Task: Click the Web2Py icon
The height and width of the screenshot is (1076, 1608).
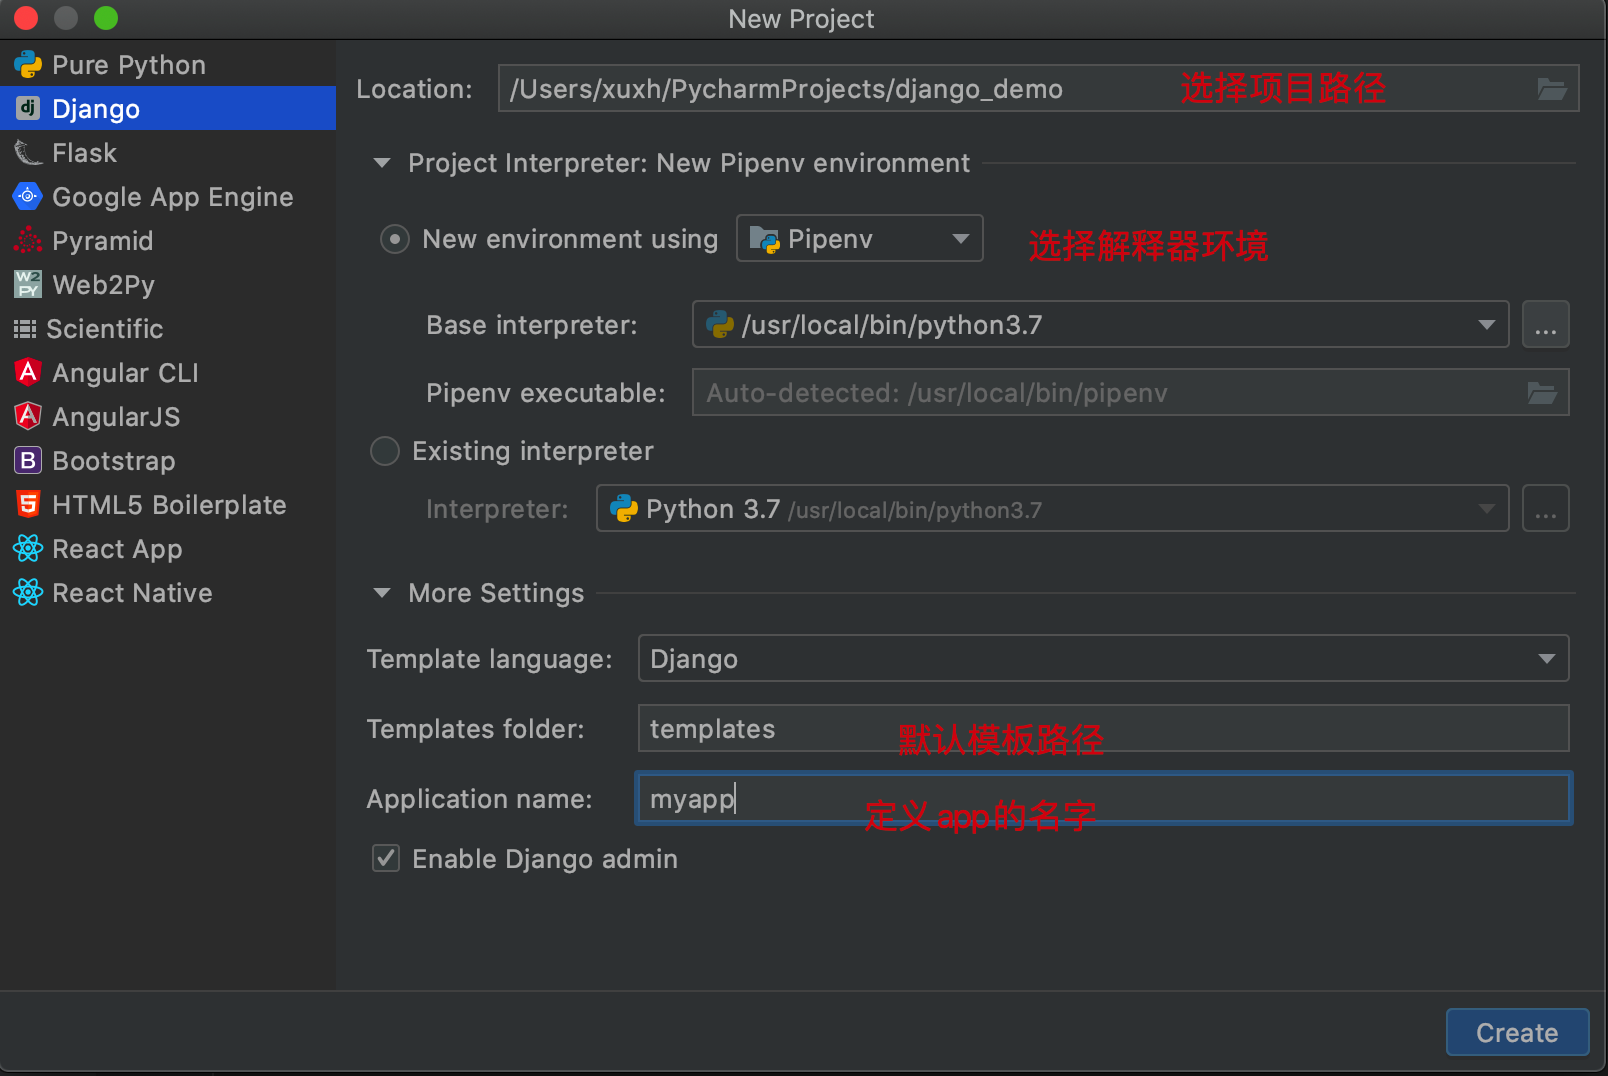Action: [x=28, y=284]
